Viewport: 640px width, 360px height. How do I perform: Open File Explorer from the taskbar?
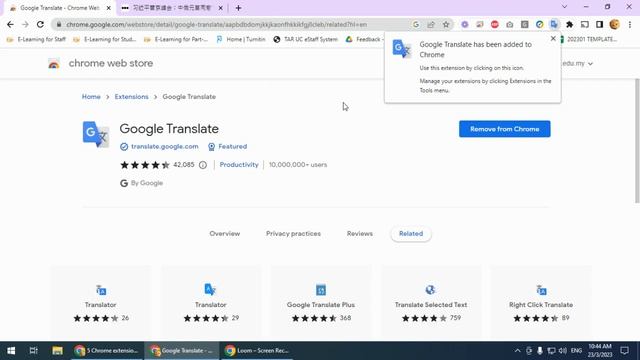57,351
